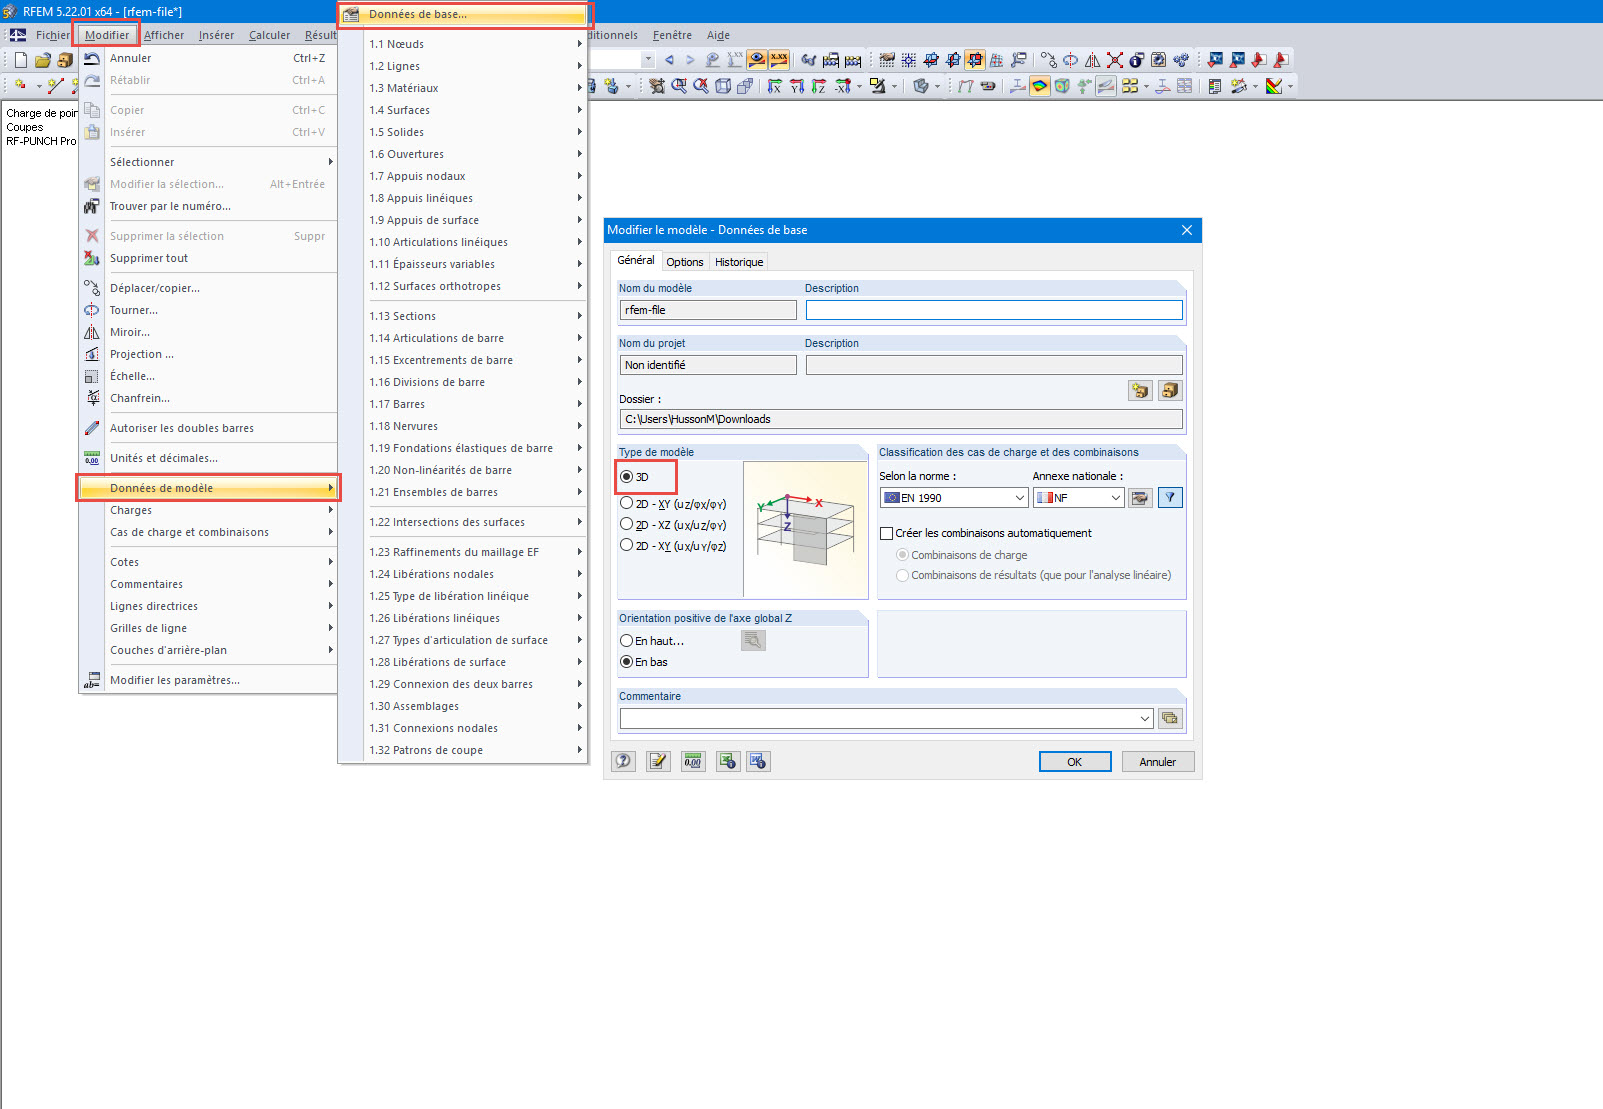
Task: Click the mirror tool icon in the toolbar
Action: coord(1092,60)
